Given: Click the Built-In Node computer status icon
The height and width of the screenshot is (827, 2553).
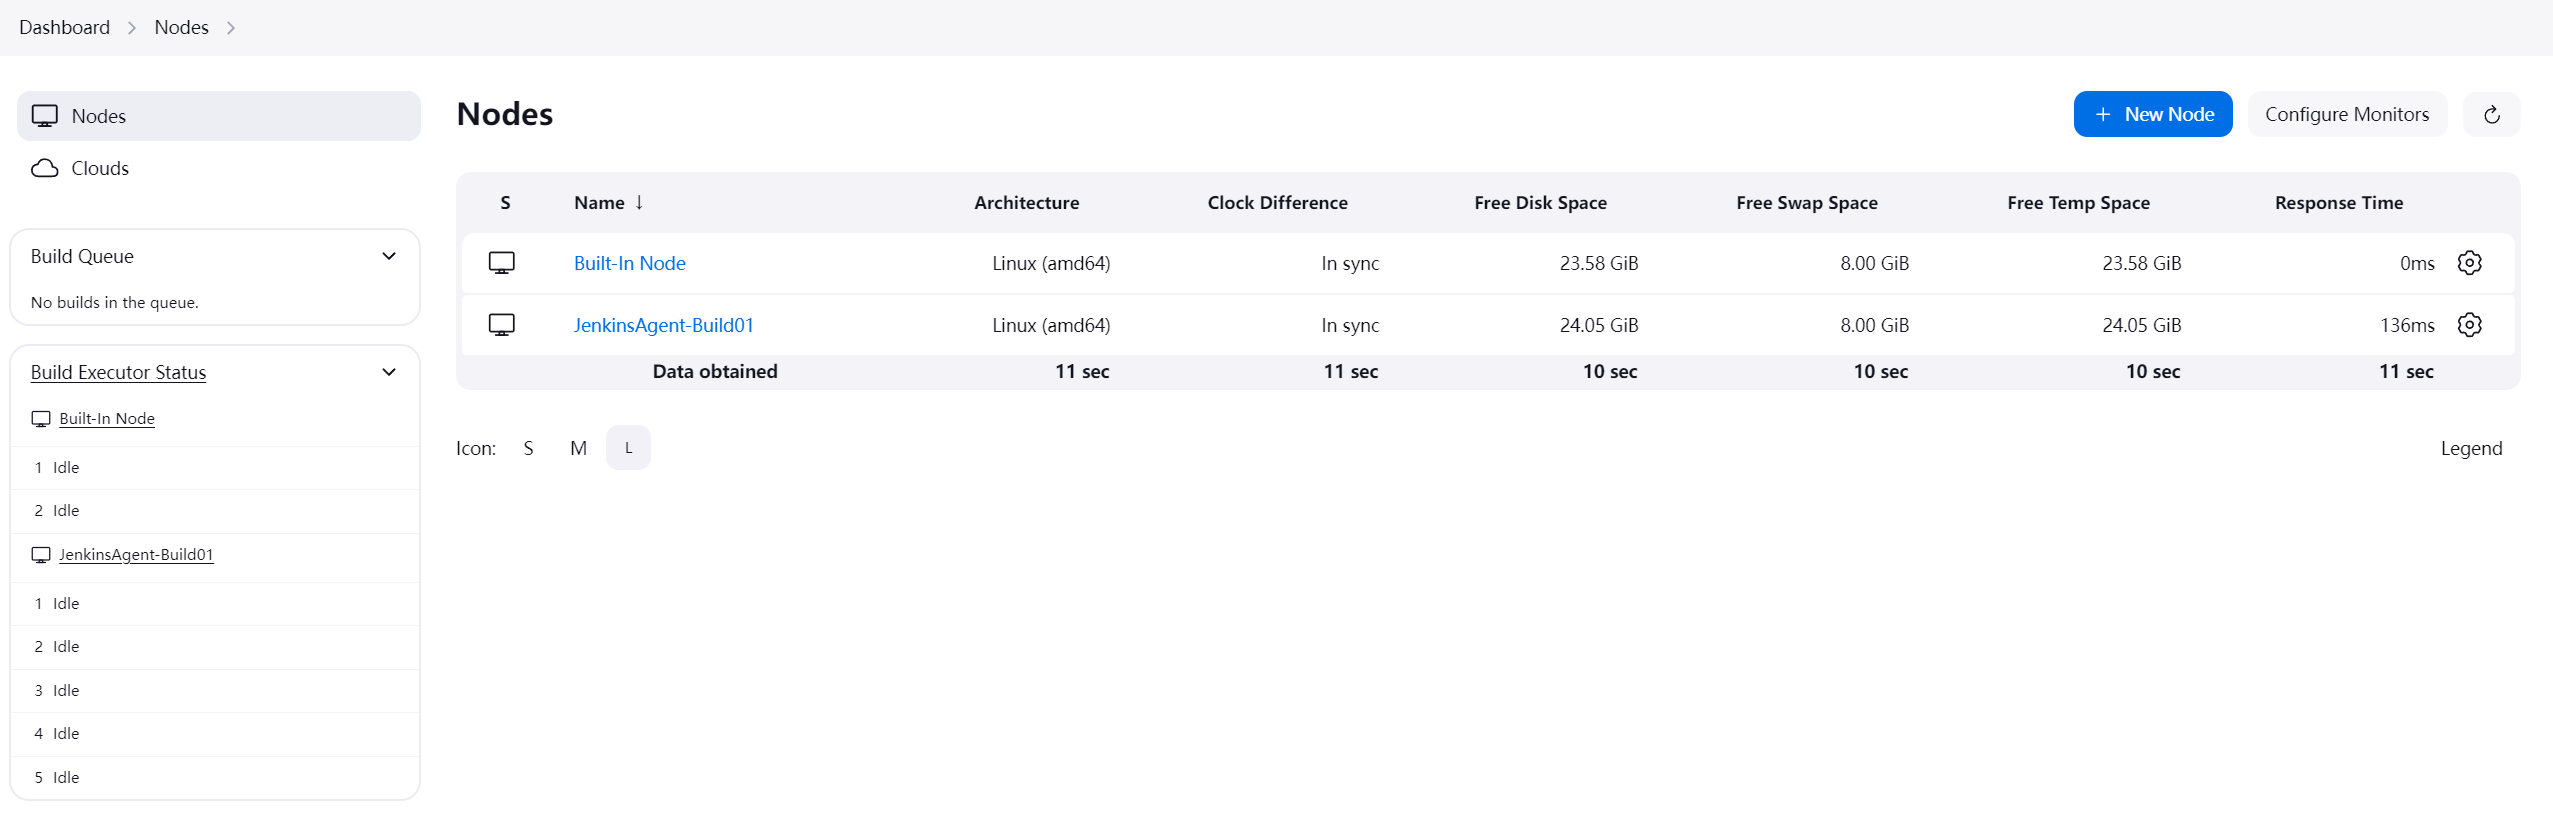Looking at the screenshot, I should tap(502, 263).
